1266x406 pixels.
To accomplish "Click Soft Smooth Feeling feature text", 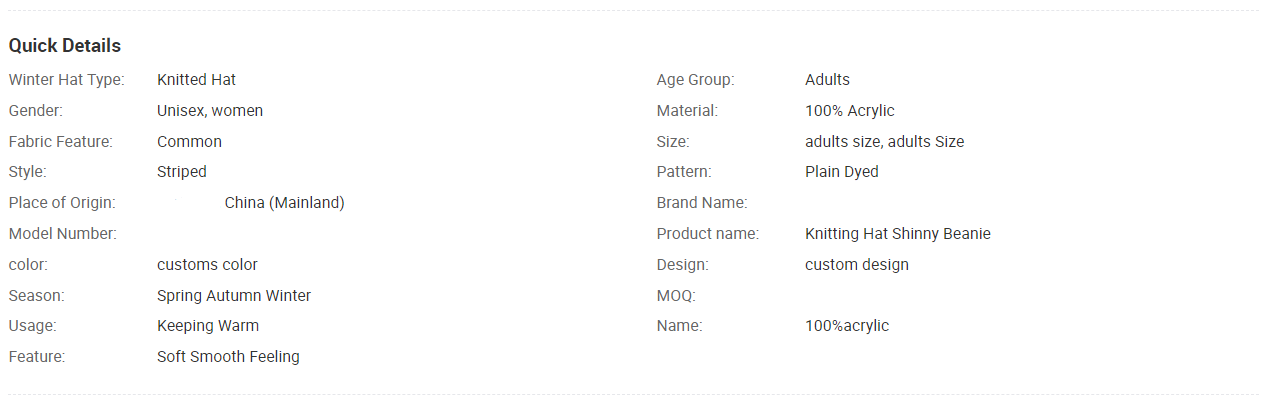I will 228,357.
